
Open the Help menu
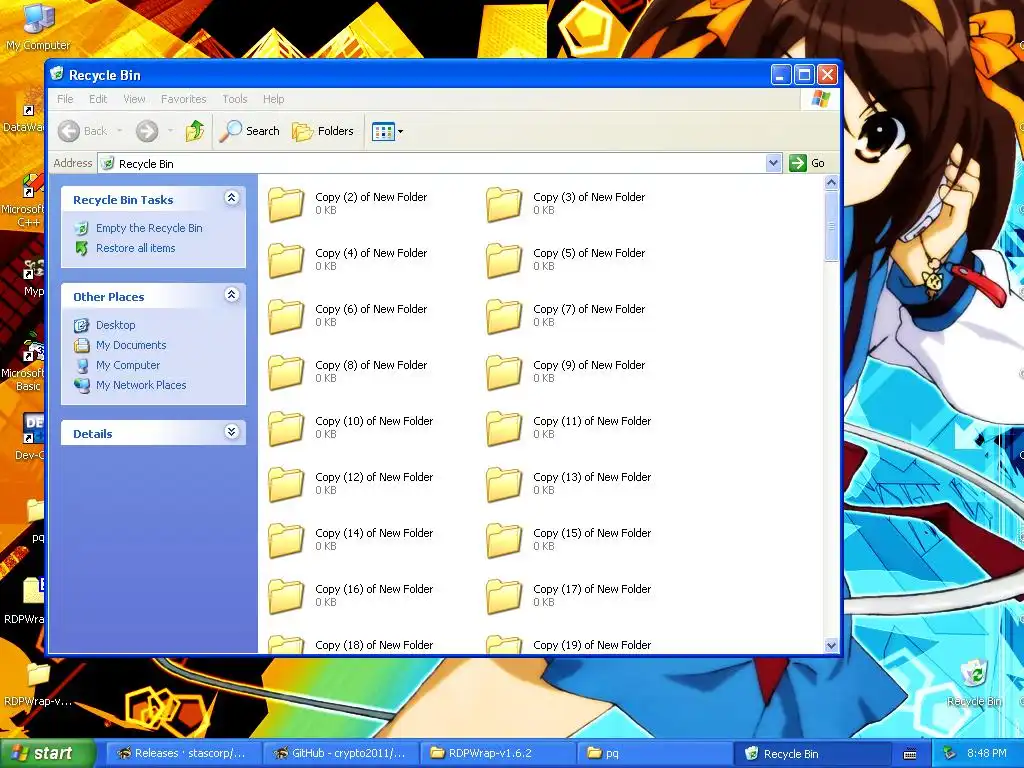274,99
